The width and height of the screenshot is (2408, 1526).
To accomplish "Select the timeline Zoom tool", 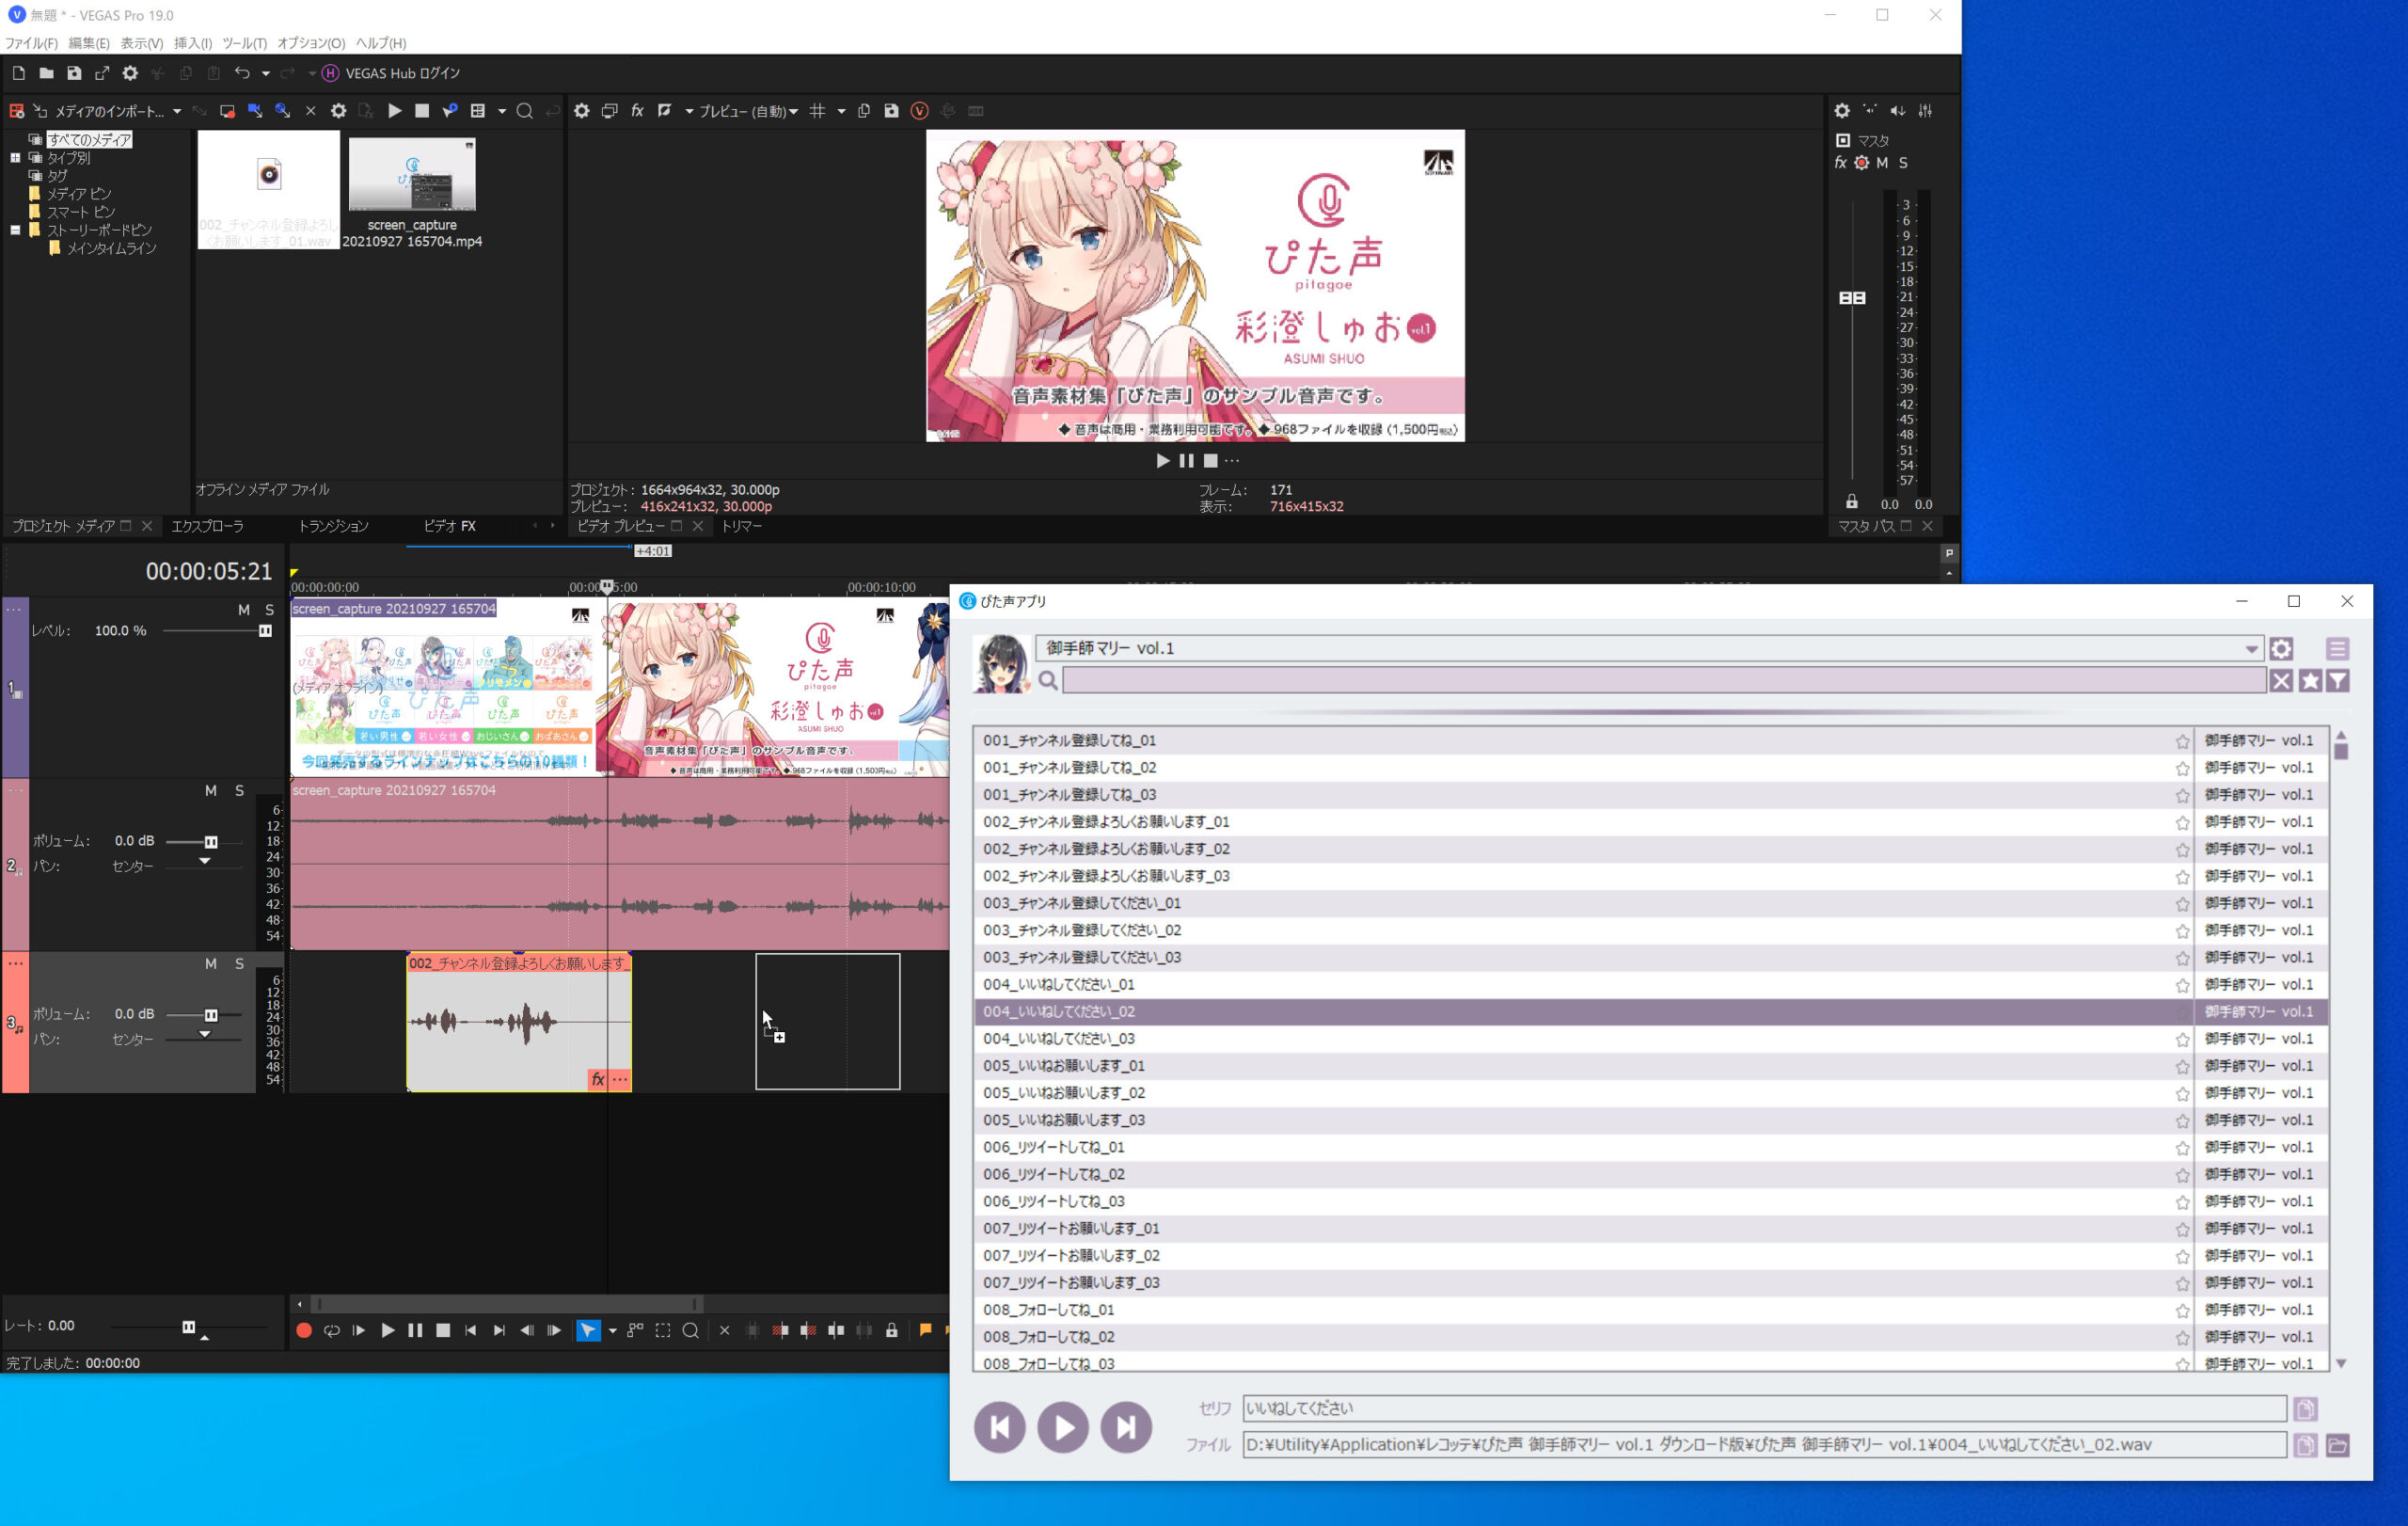I will [x=691, y=1331].
